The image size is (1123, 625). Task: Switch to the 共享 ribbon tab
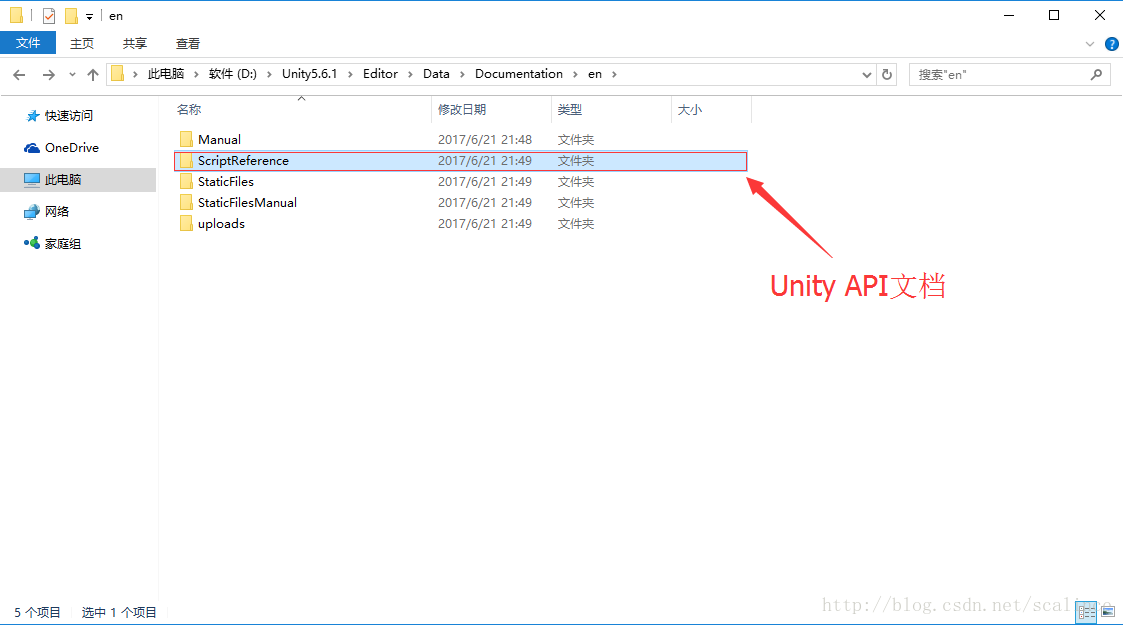tap(135, 44)
